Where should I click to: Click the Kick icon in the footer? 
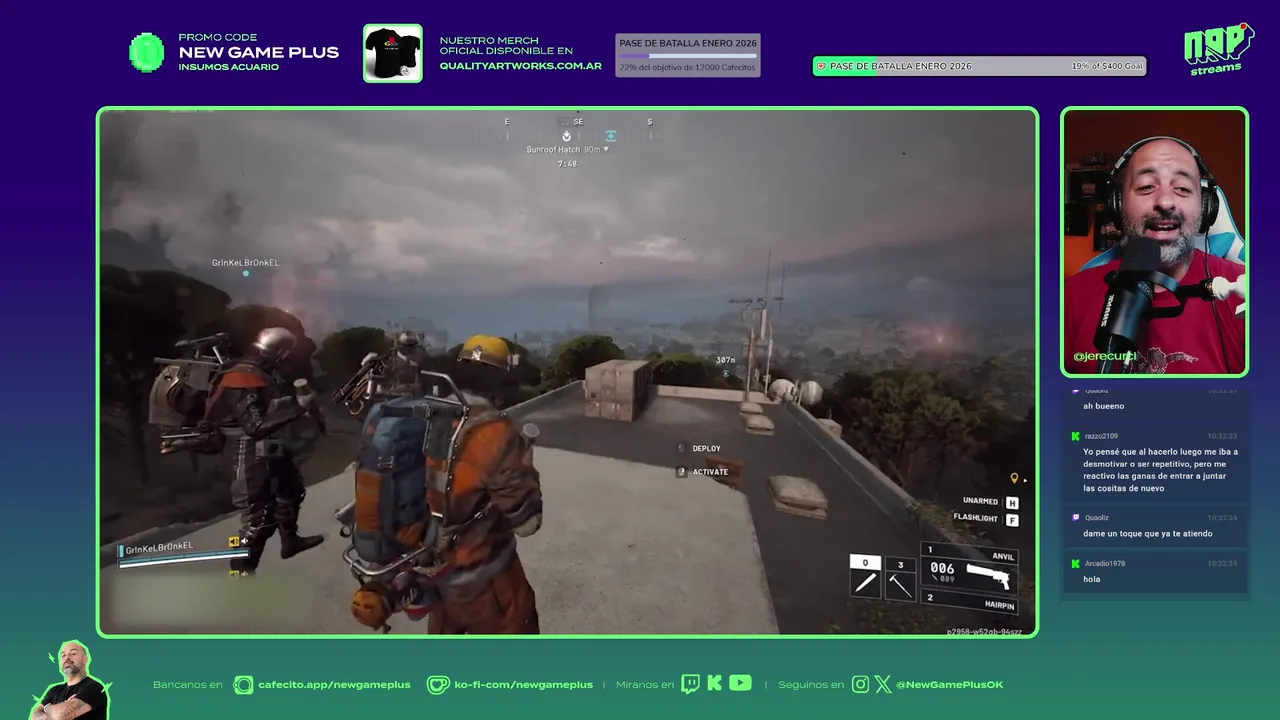pyautogui.click(x=714, y=684)
